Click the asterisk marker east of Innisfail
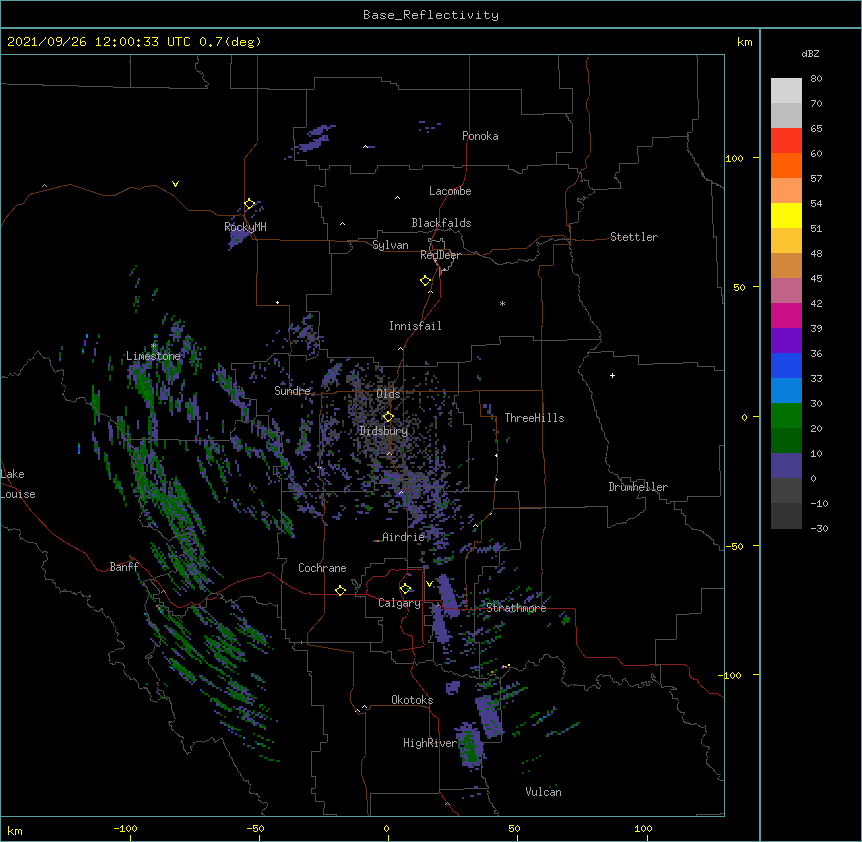The height and width of the screenshot is (842, 862). point(502,303)
